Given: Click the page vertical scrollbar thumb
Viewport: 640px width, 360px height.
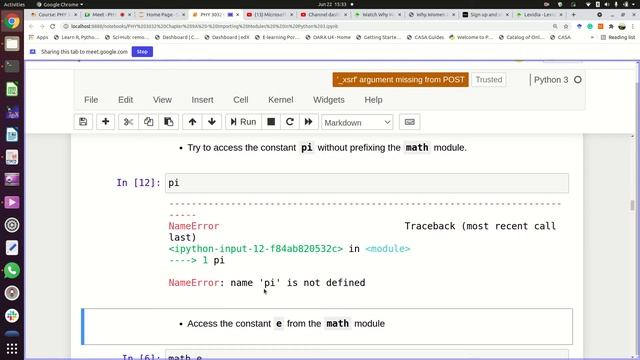Looking at the screenshot, I should tap(633, 205).
